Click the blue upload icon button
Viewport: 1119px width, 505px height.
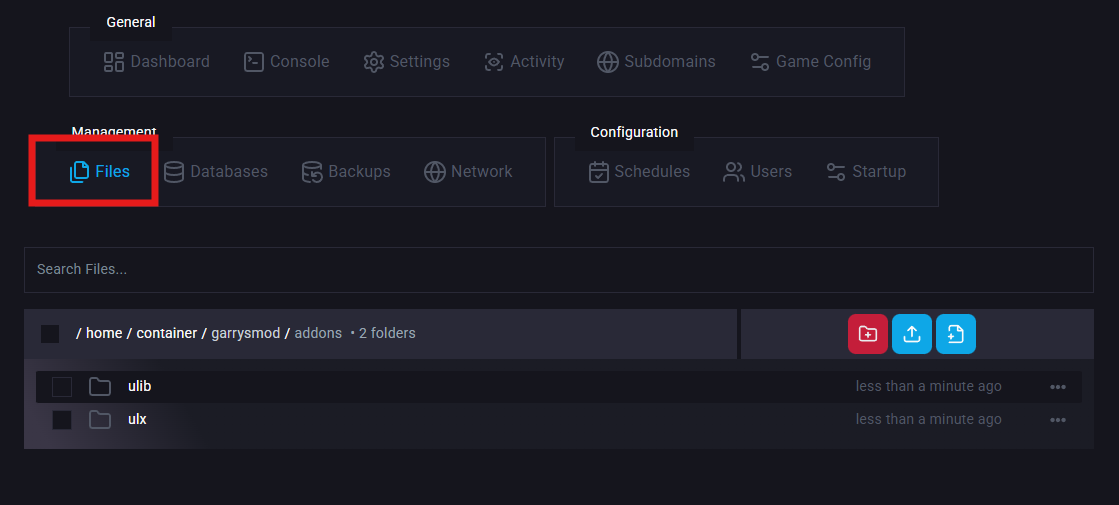pyautogui.click(x=911, y=334)
